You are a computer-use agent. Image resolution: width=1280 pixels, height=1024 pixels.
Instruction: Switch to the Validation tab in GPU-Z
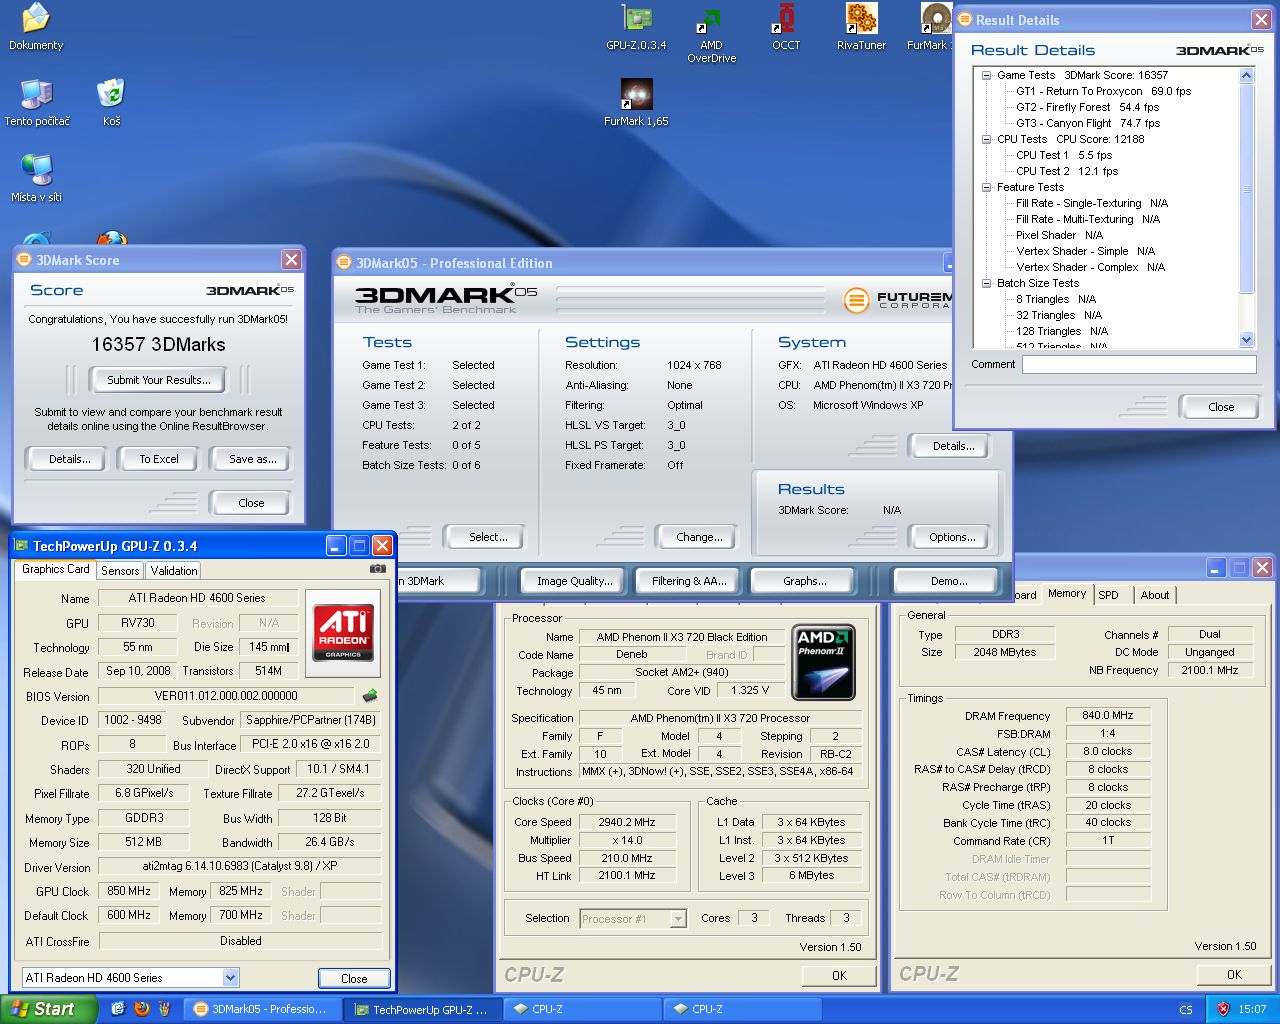pos(174,571)
